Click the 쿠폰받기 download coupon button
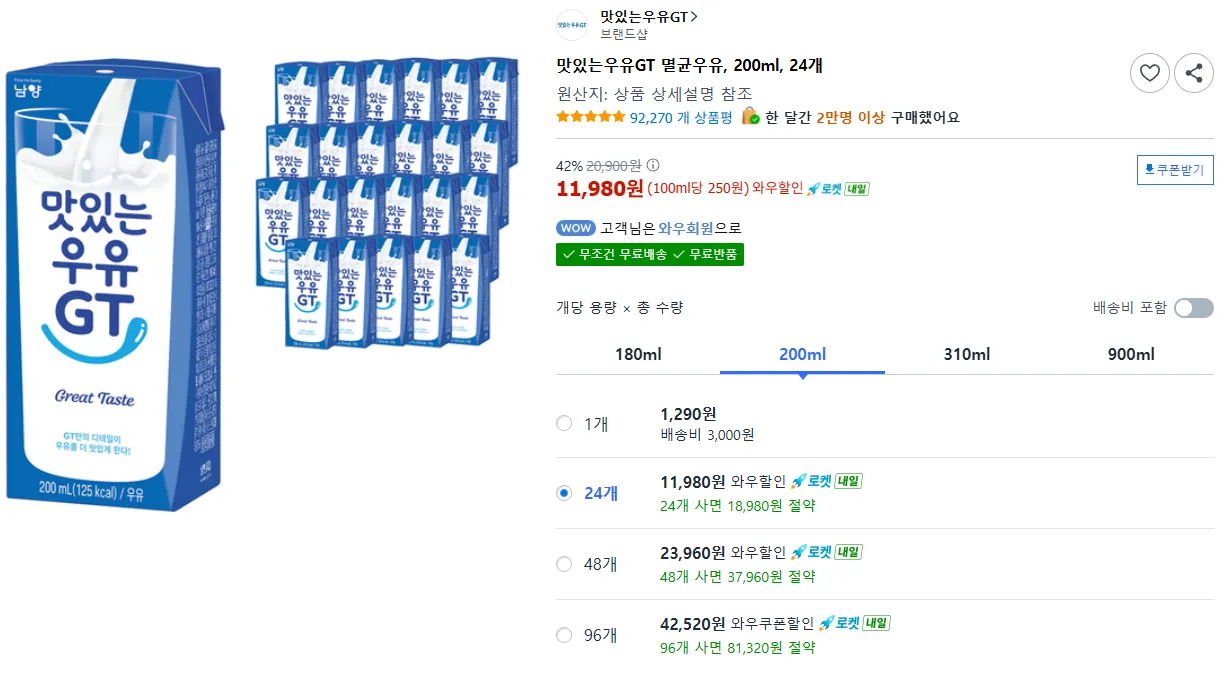1223x679 pixels. point(1175,170)
